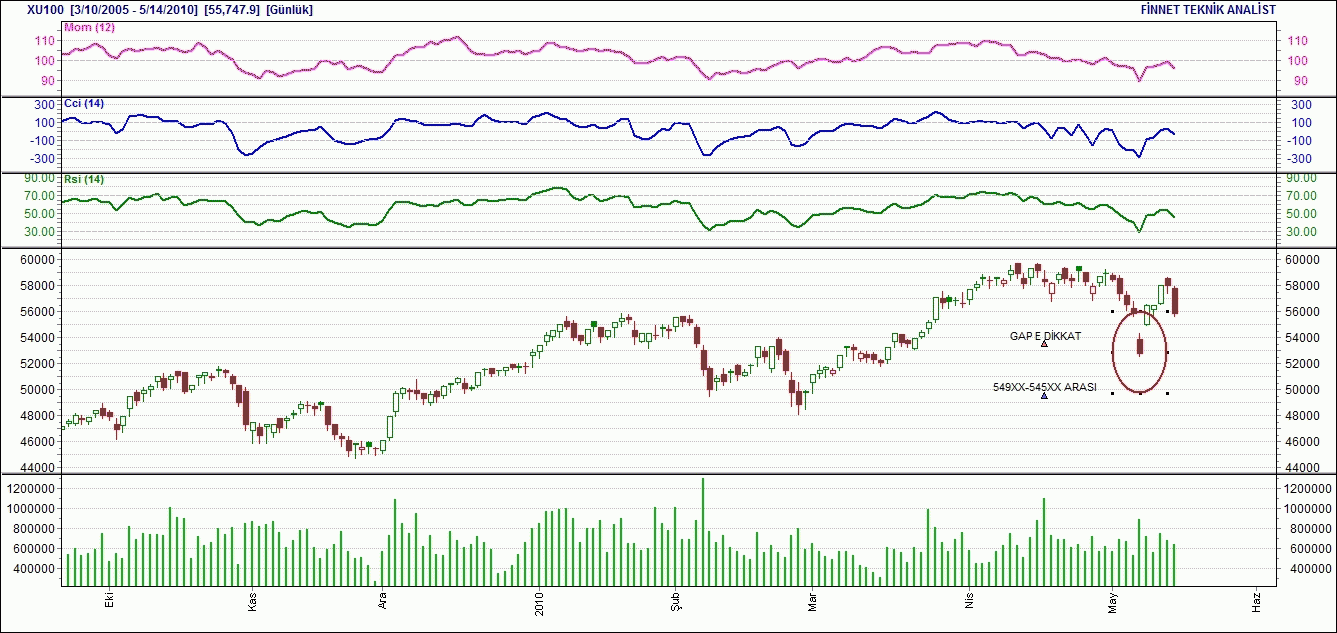Click the last red candlestick on the chart
Image resolution: width=1337 pixels, height=633 pixels.
pos(1175,301)
